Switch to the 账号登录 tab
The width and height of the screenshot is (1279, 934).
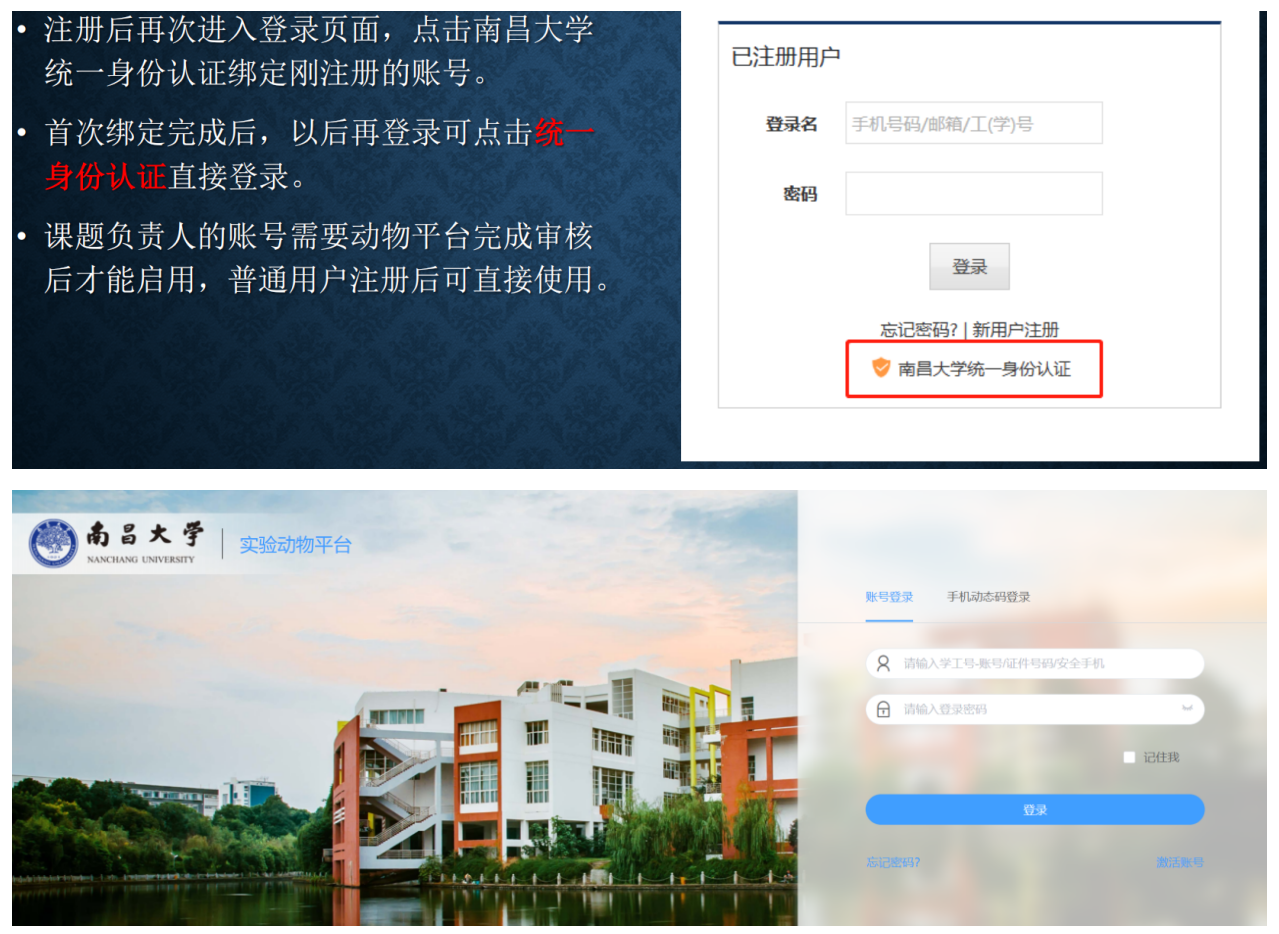pos(889,597)
